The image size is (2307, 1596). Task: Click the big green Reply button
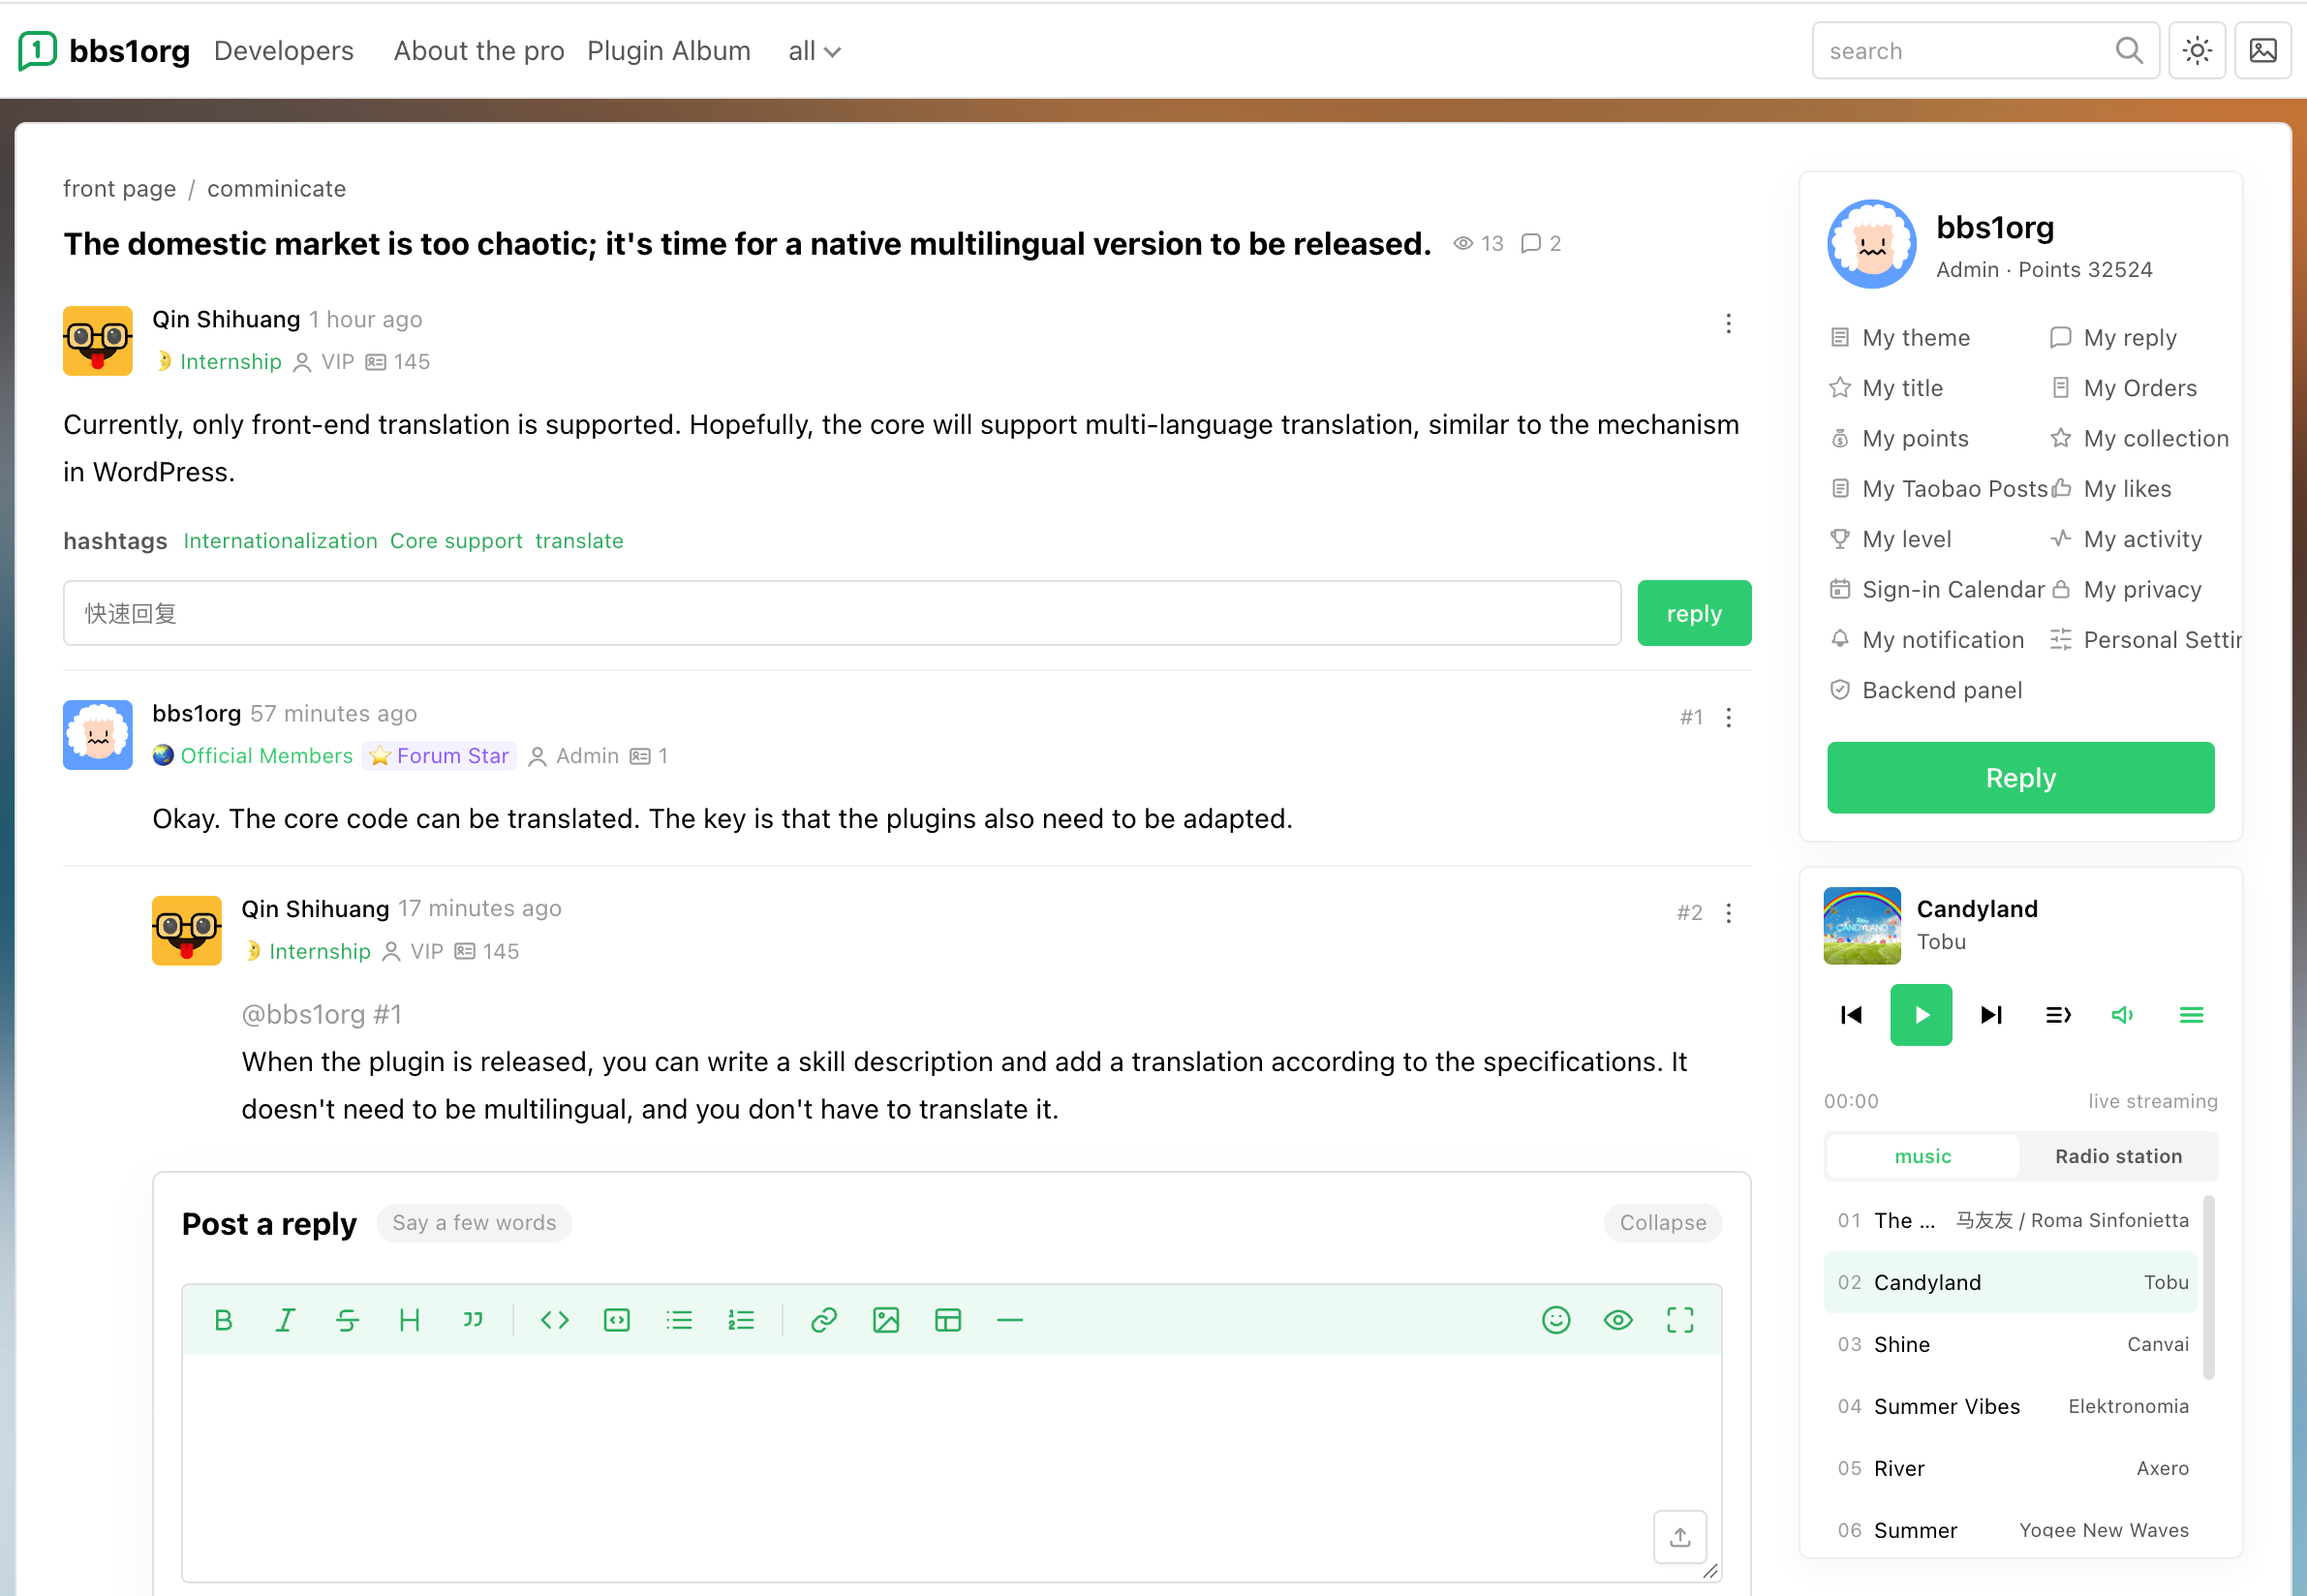point(2020,777)
